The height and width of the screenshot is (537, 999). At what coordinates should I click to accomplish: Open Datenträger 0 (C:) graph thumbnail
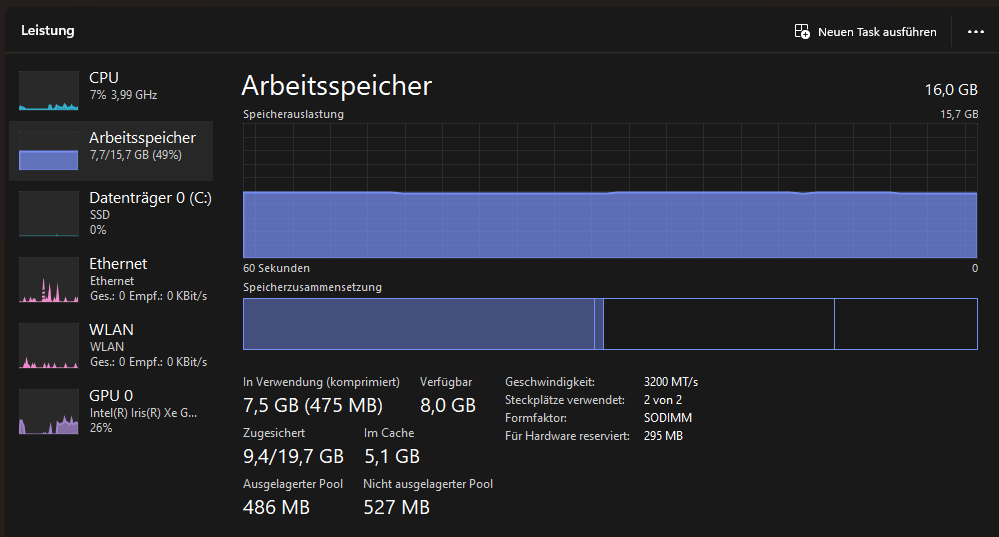(x=48, y=213)
